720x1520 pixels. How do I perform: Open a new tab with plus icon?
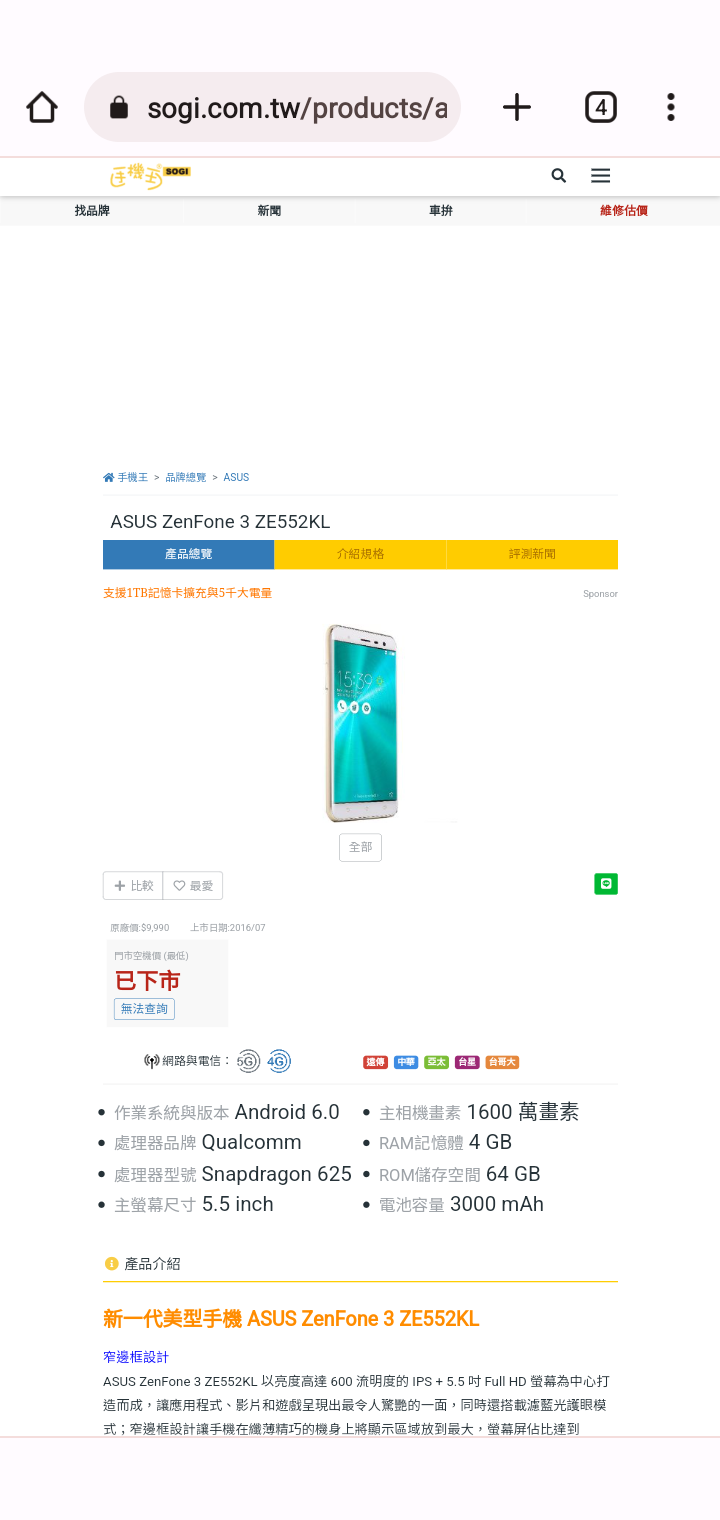(x=516, y=107)
